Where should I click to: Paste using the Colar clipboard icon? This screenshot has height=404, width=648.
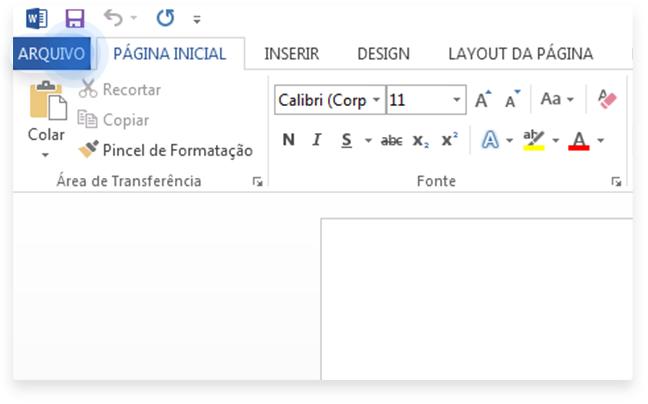(48, 101)
